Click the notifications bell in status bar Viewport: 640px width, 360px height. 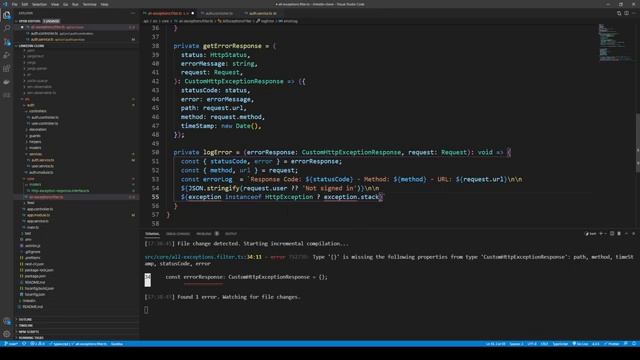pos(634,344)
